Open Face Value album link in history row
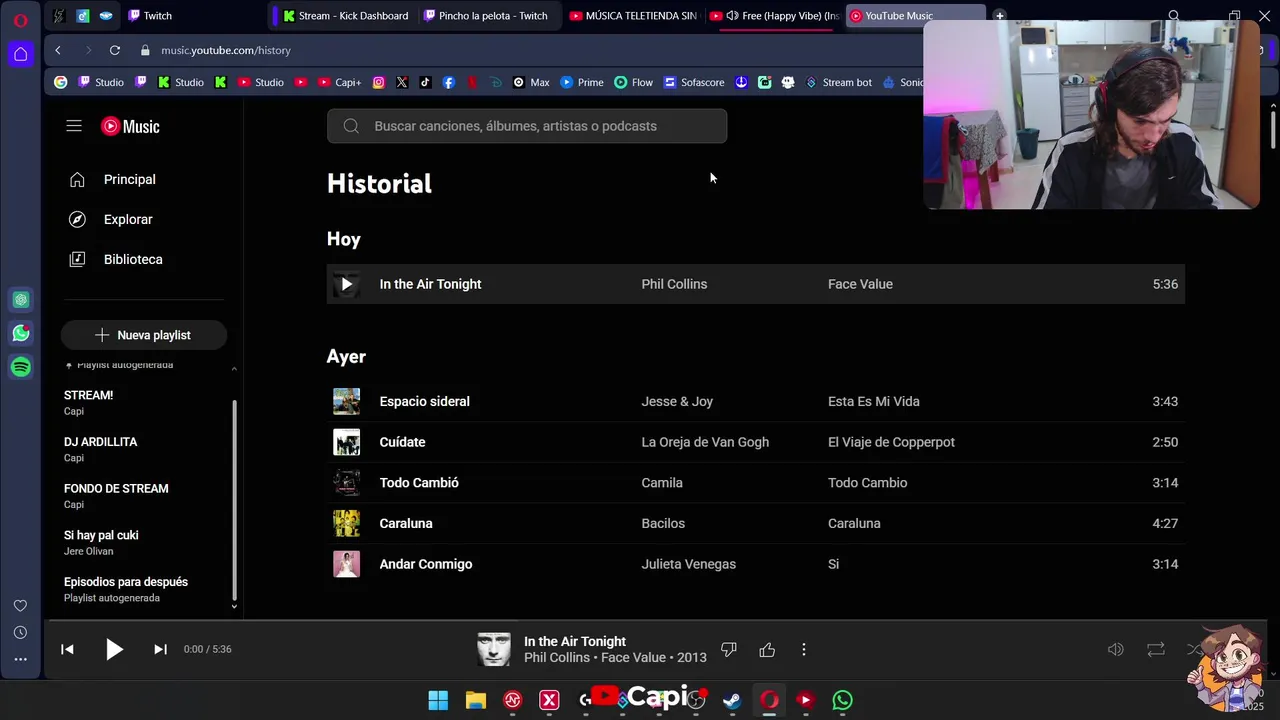Viewport: 1280px width, 720px height. [x=860, y=284]
